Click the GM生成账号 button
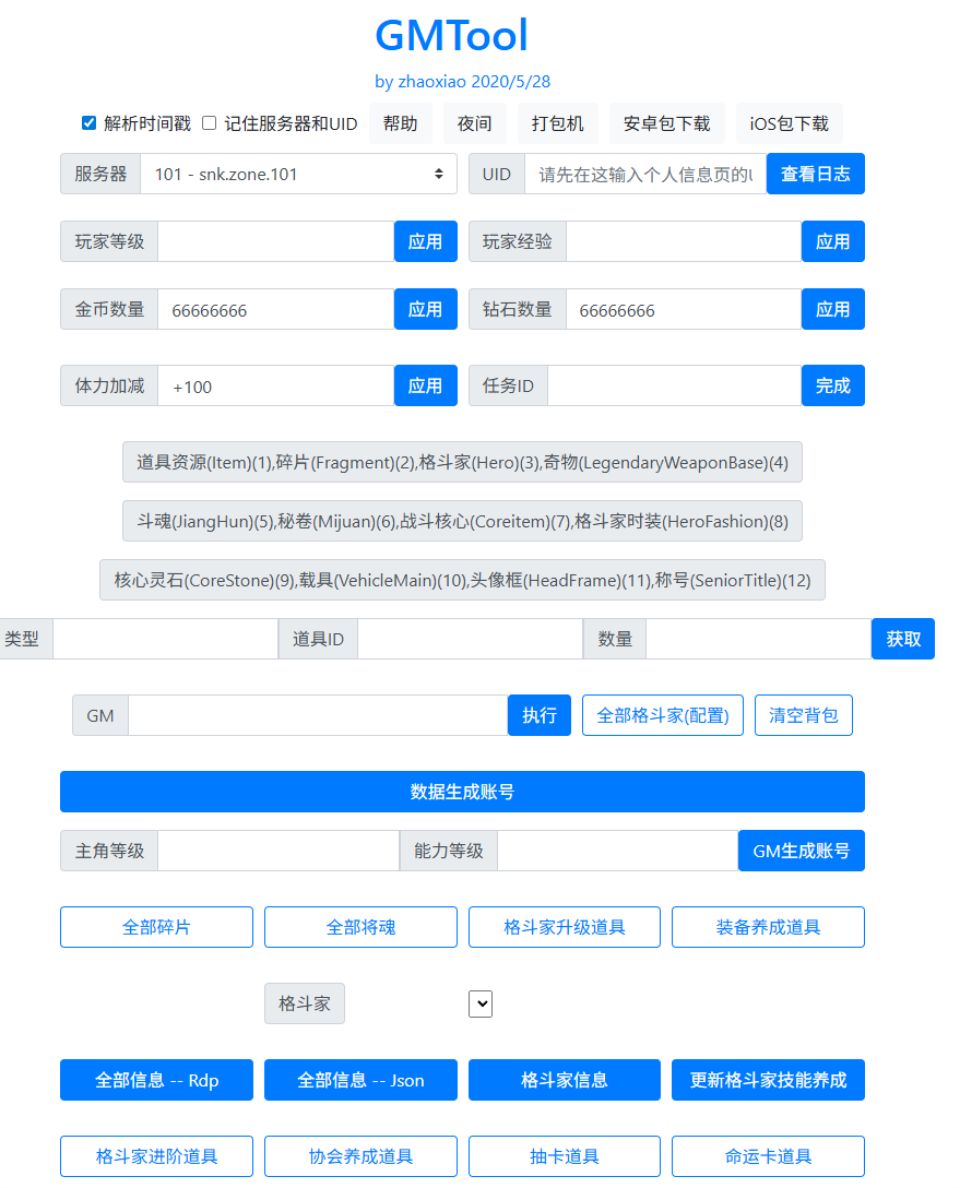The height and width of the screenshot is (1188, 960). pos(801,852)
